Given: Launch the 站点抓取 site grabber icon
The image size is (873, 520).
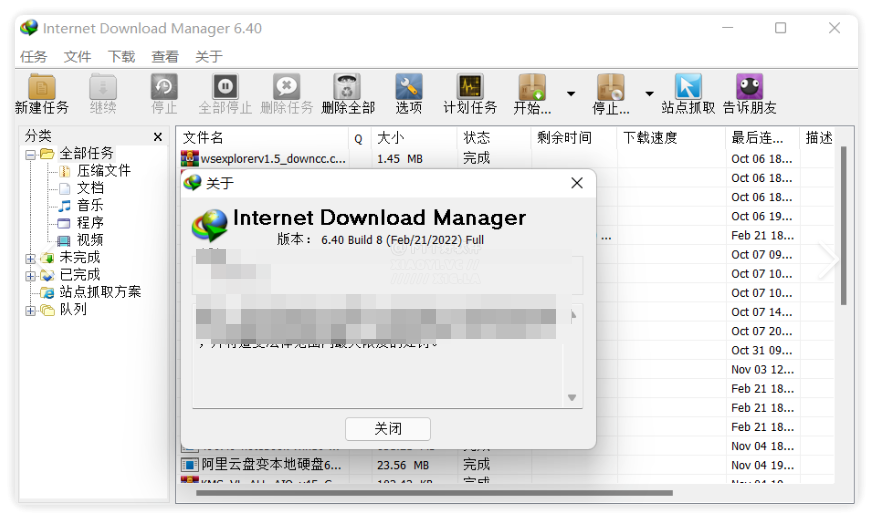Looking at the screenshot, I should coord(688,87).
